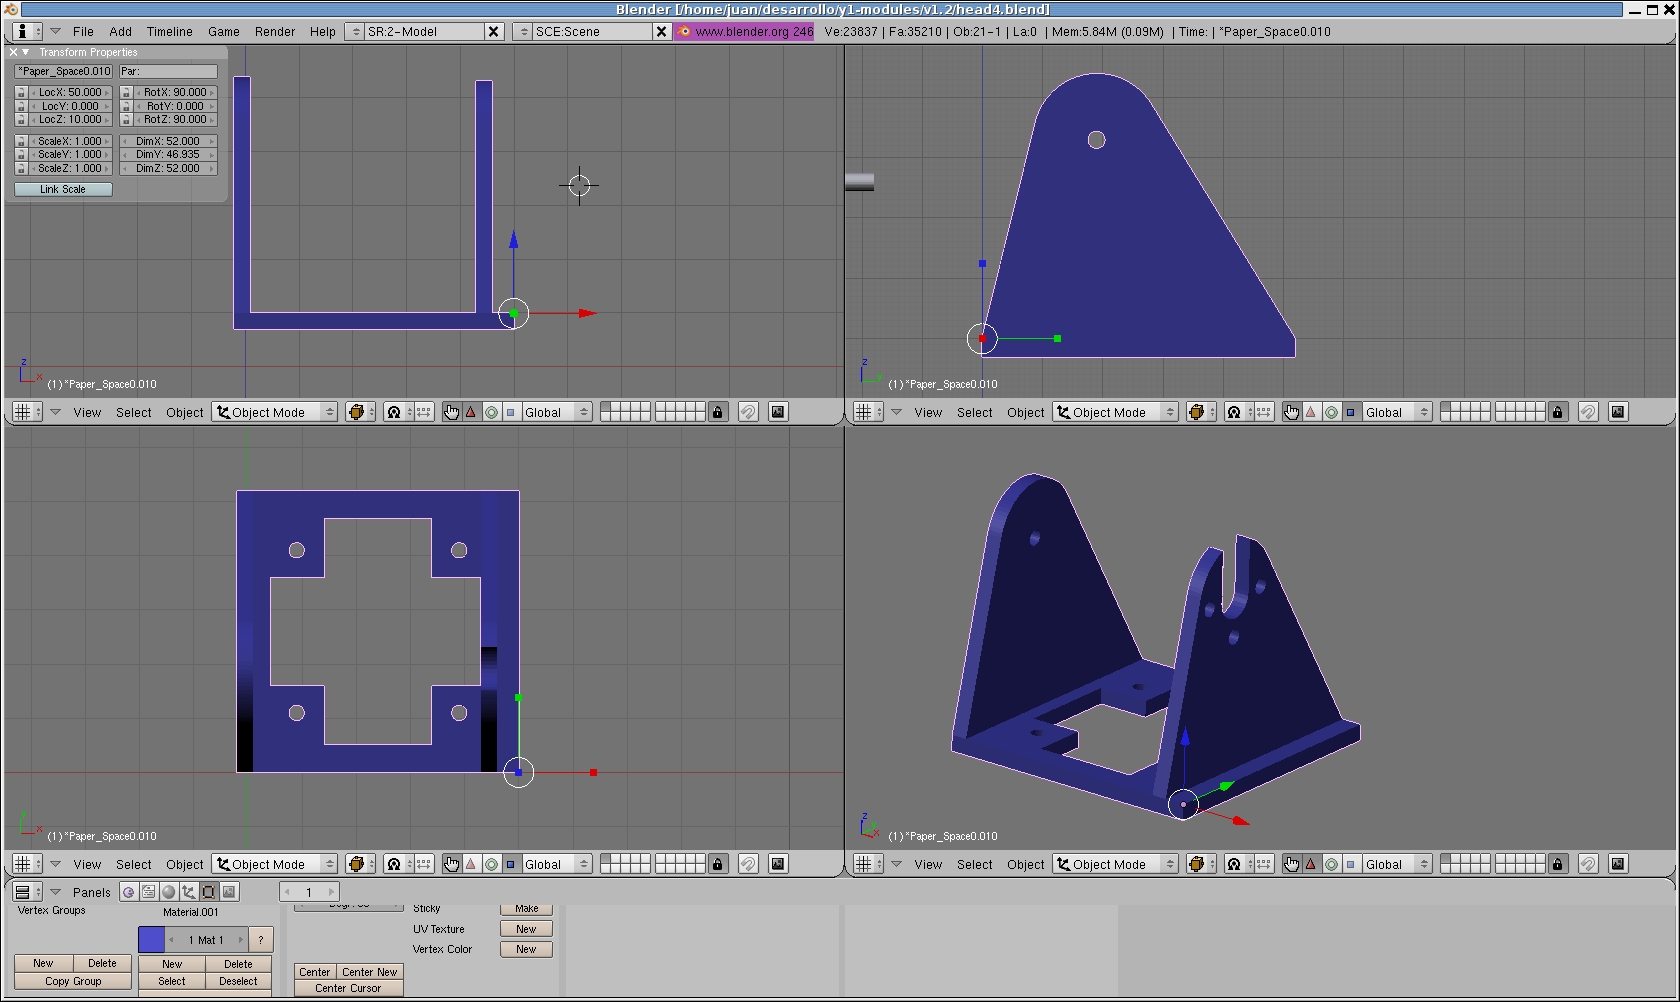The image size is (1680, 1002).
Task: Open the Timeline menu in the top bar
Action: point(169,31)
